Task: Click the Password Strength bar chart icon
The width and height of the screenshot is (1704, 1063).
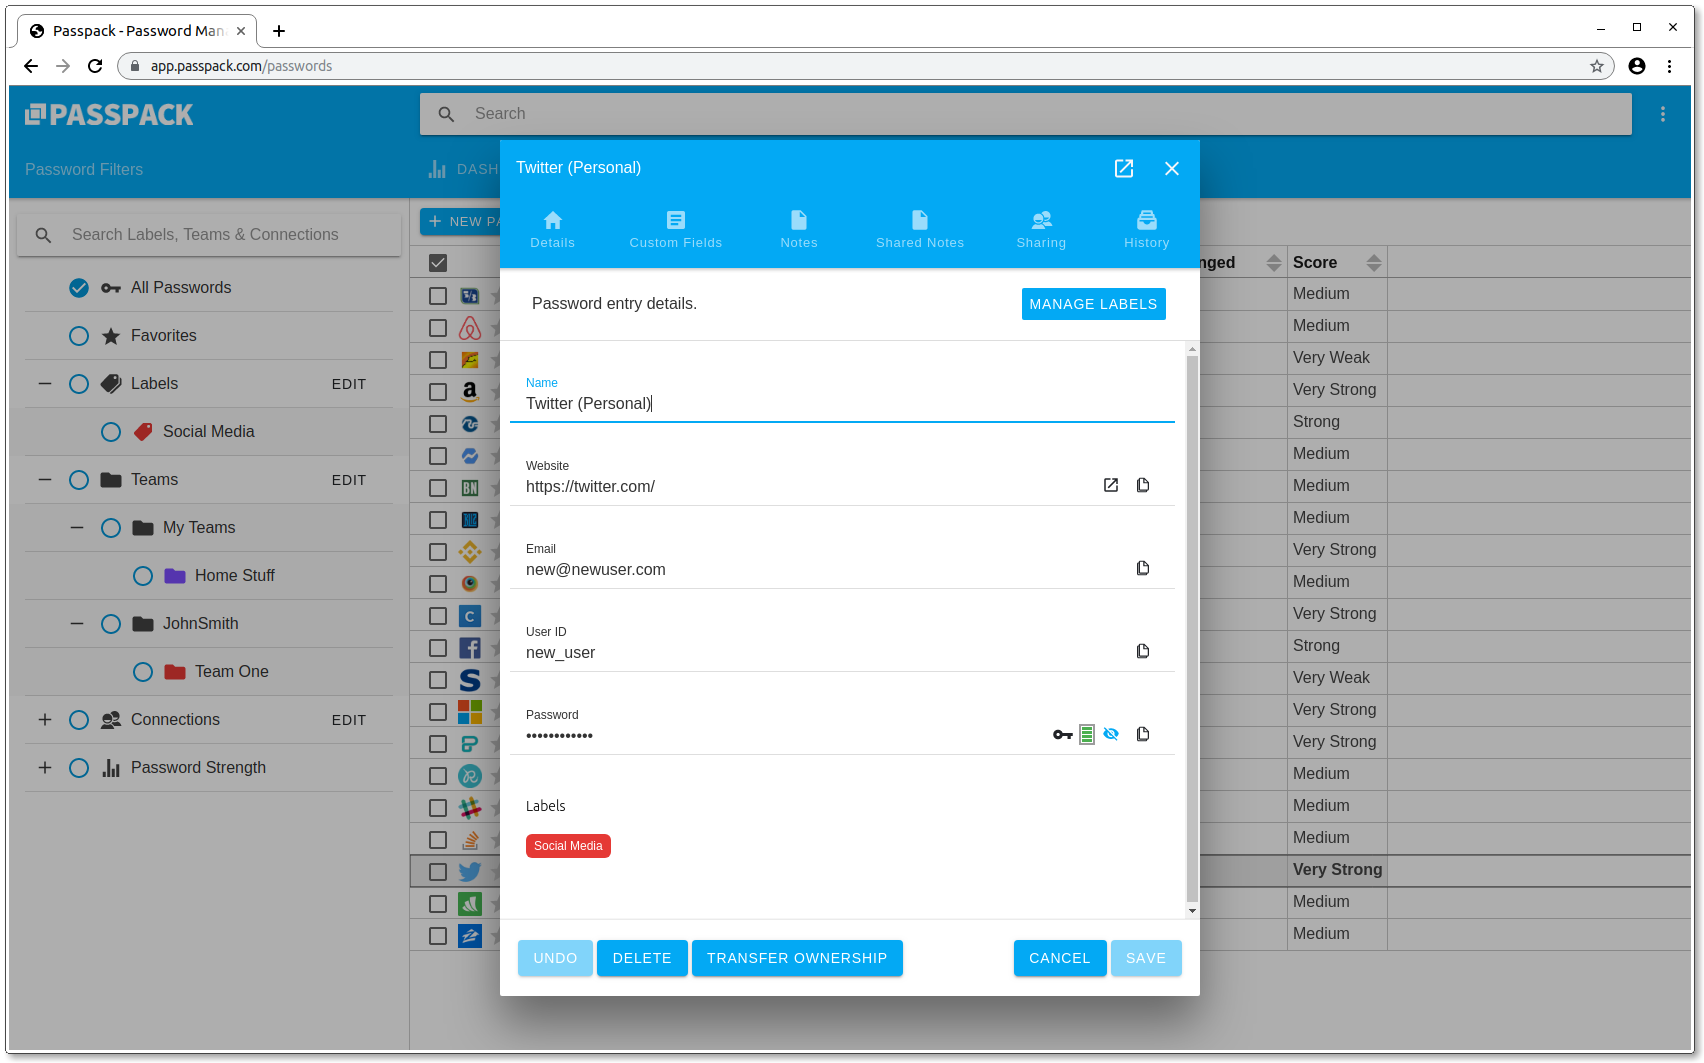Action: click(x=111, y=768)
